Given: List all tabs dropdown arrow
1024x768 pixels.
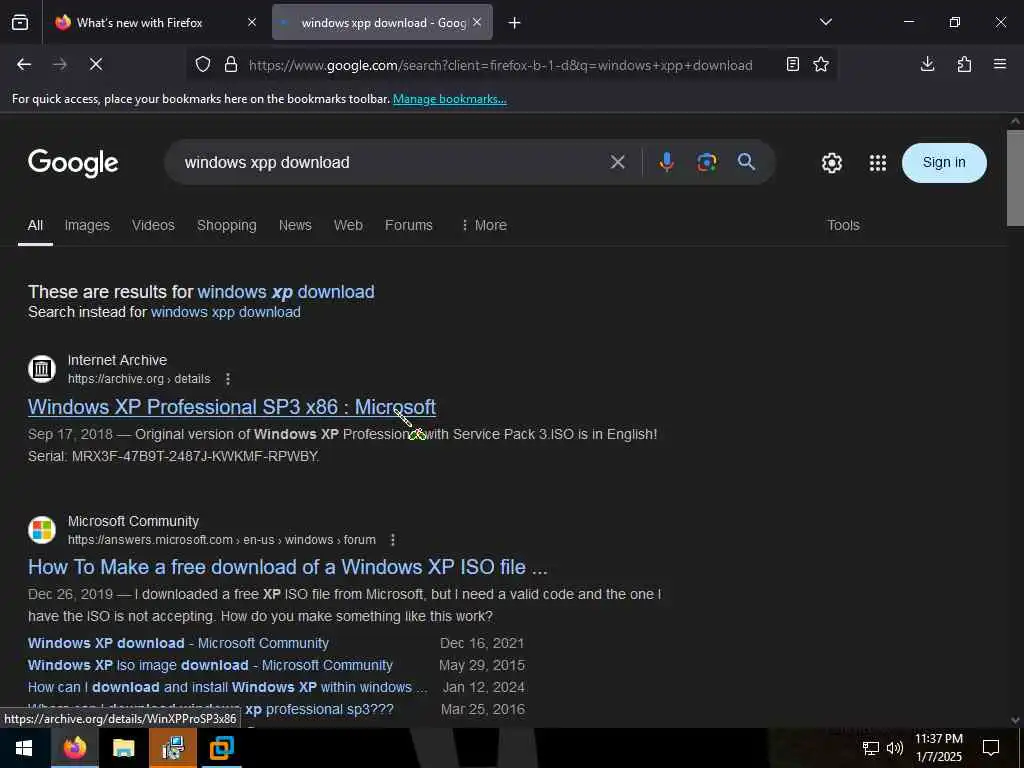Looking at the screenshot, I should [x=826, y=22].
